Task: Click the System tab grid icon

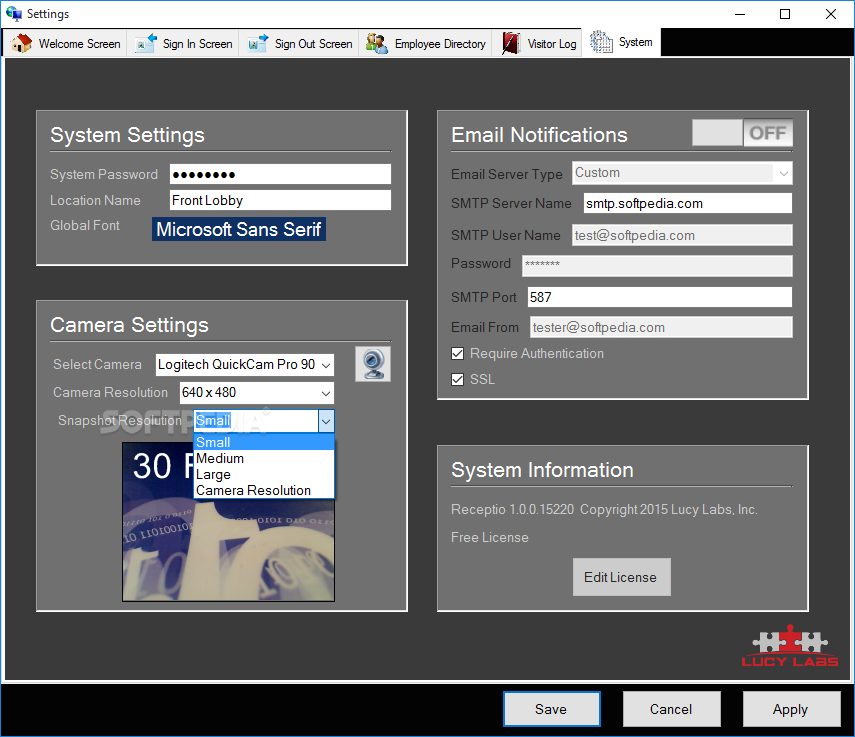Action: pos(601,42)
